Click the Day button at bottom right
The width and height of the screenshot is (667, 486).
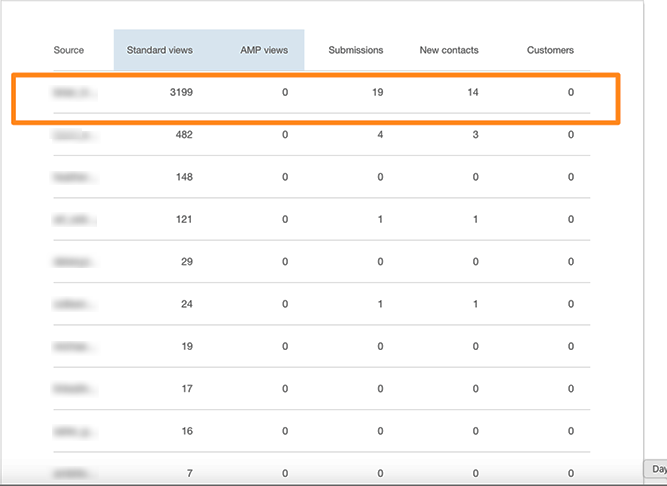pyautogui.click(x=656, y=469)
